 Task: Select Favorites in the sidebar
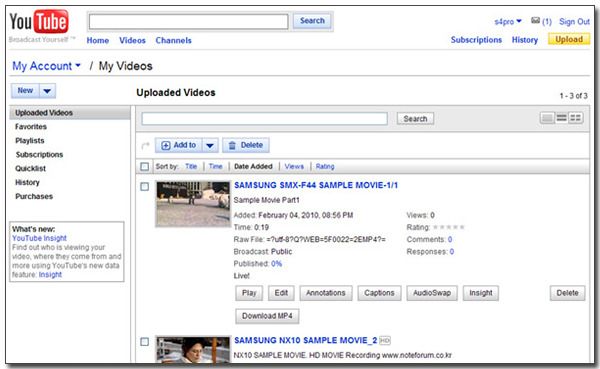click(x=31, y=127)
